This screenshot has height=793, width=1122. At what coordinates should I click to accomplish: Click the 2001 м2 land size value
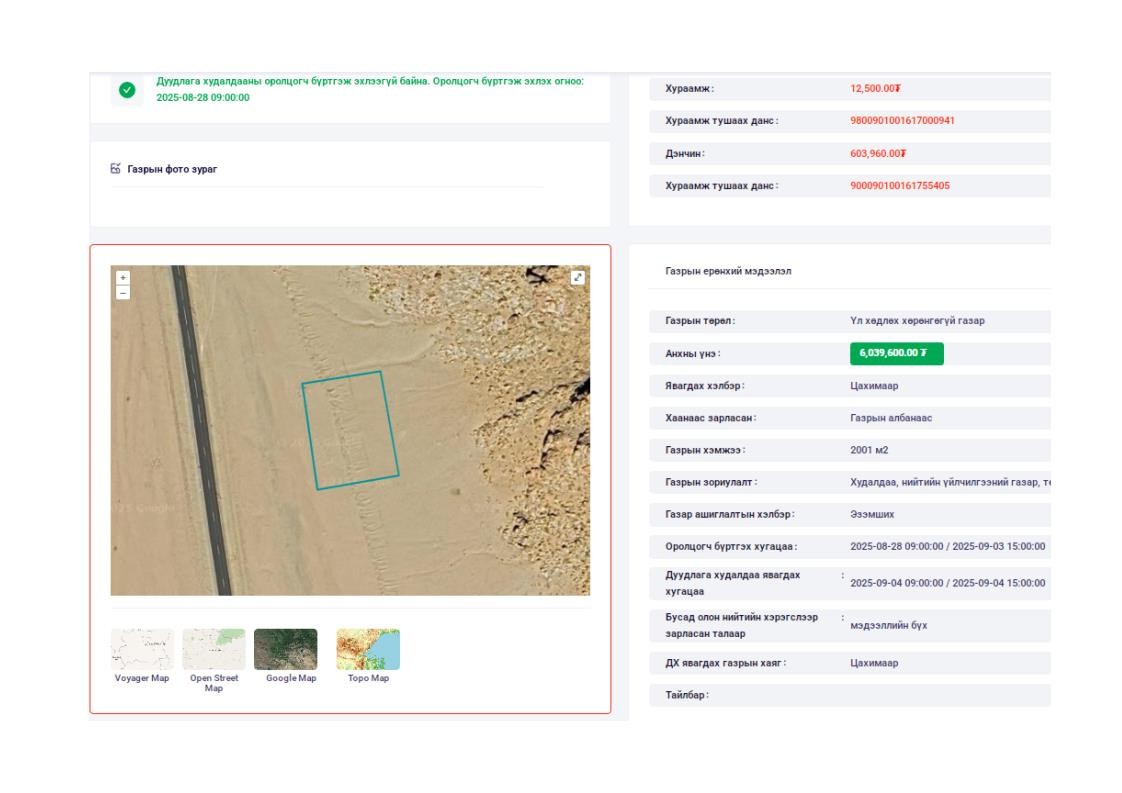coord(869,450)
